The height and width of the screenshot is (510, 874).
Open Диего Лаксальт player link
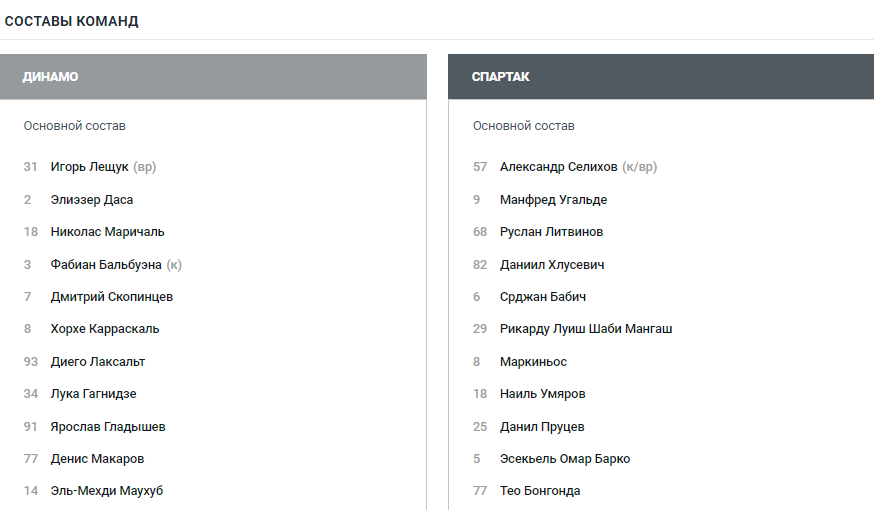point(98,362)
